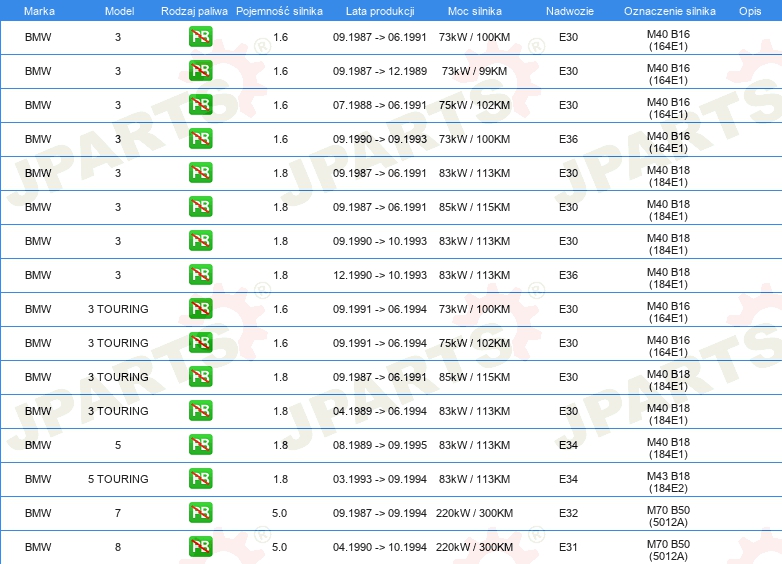This screenshot has width=782, height=564.
Task: Click E36 in the 09.1990 -> 09.1993 row
Action: coord(568,139)
